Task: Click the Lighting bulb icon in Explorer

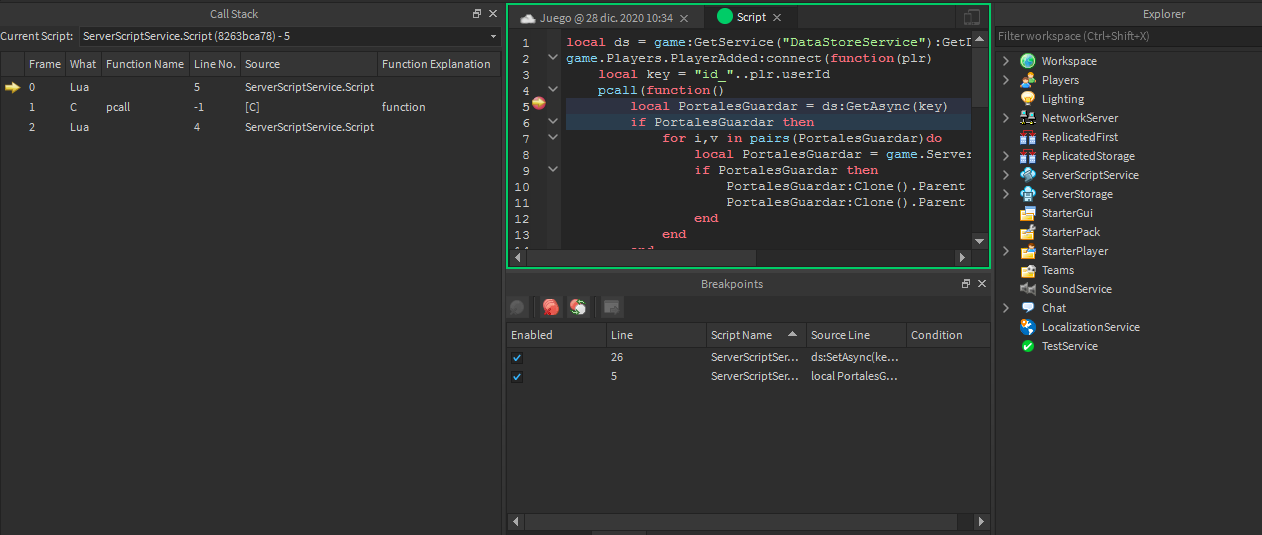Action: 1027,99
